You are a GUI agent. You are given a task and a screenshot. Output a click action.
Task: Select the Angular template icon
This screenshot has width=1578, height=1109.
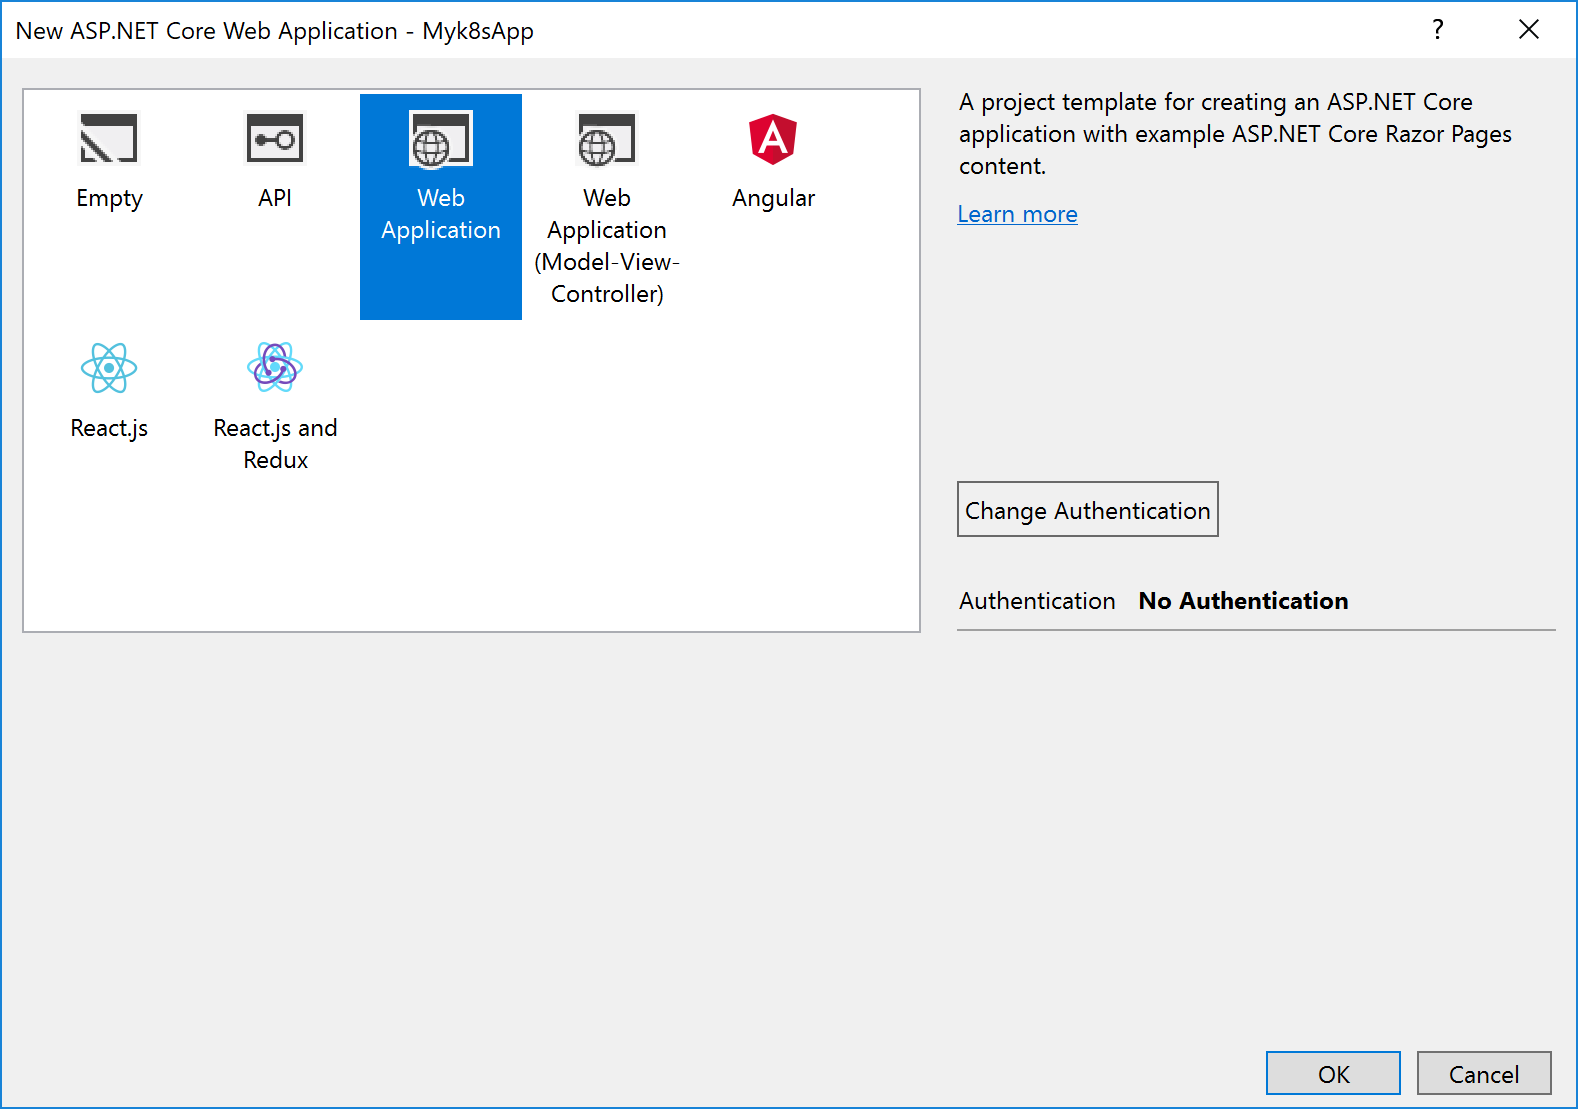tap(773, 139)
